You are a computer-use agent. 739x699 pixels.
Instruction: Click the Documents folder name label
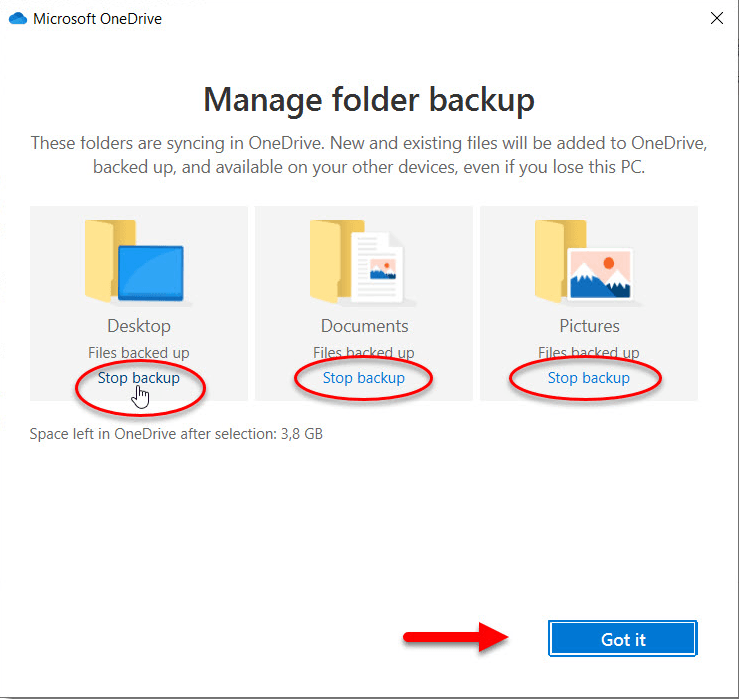pyautogui.click(x=364, y=326)
